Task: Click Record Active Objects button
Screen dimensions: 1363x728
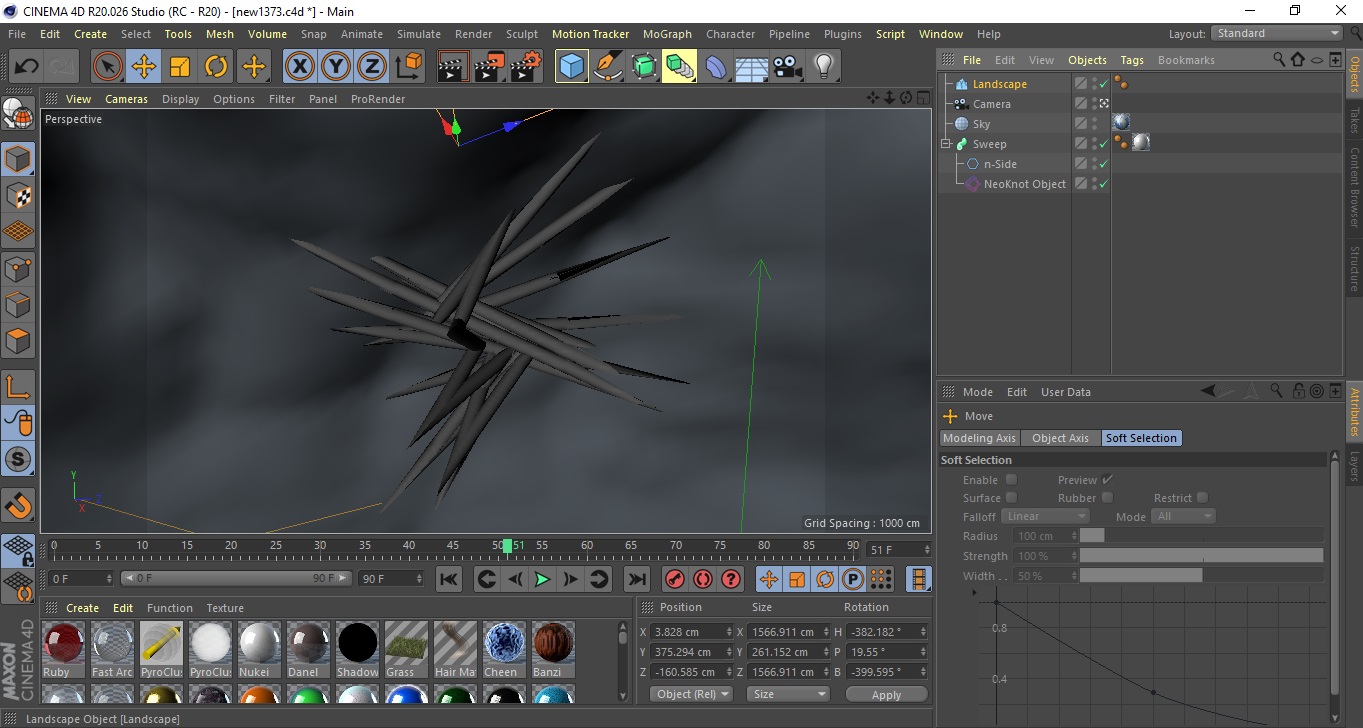Action: pos(675,579)
